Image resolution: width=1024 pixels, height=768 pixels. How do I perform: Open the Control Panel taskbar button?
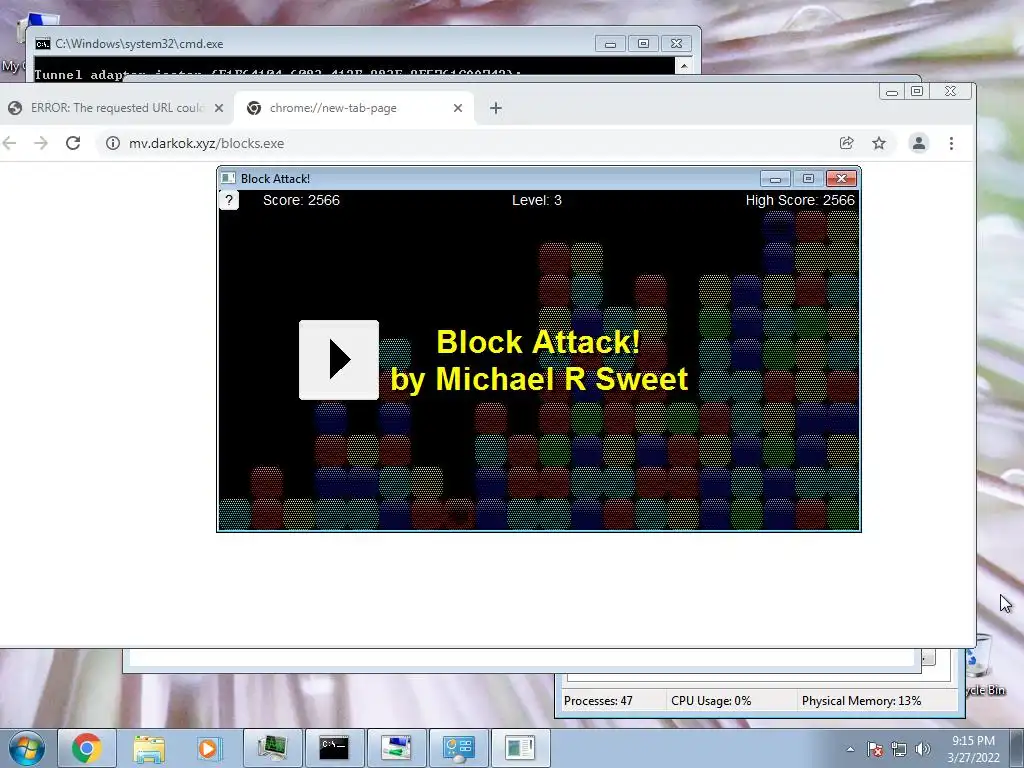pyautogui.click(x=458, y=748)
